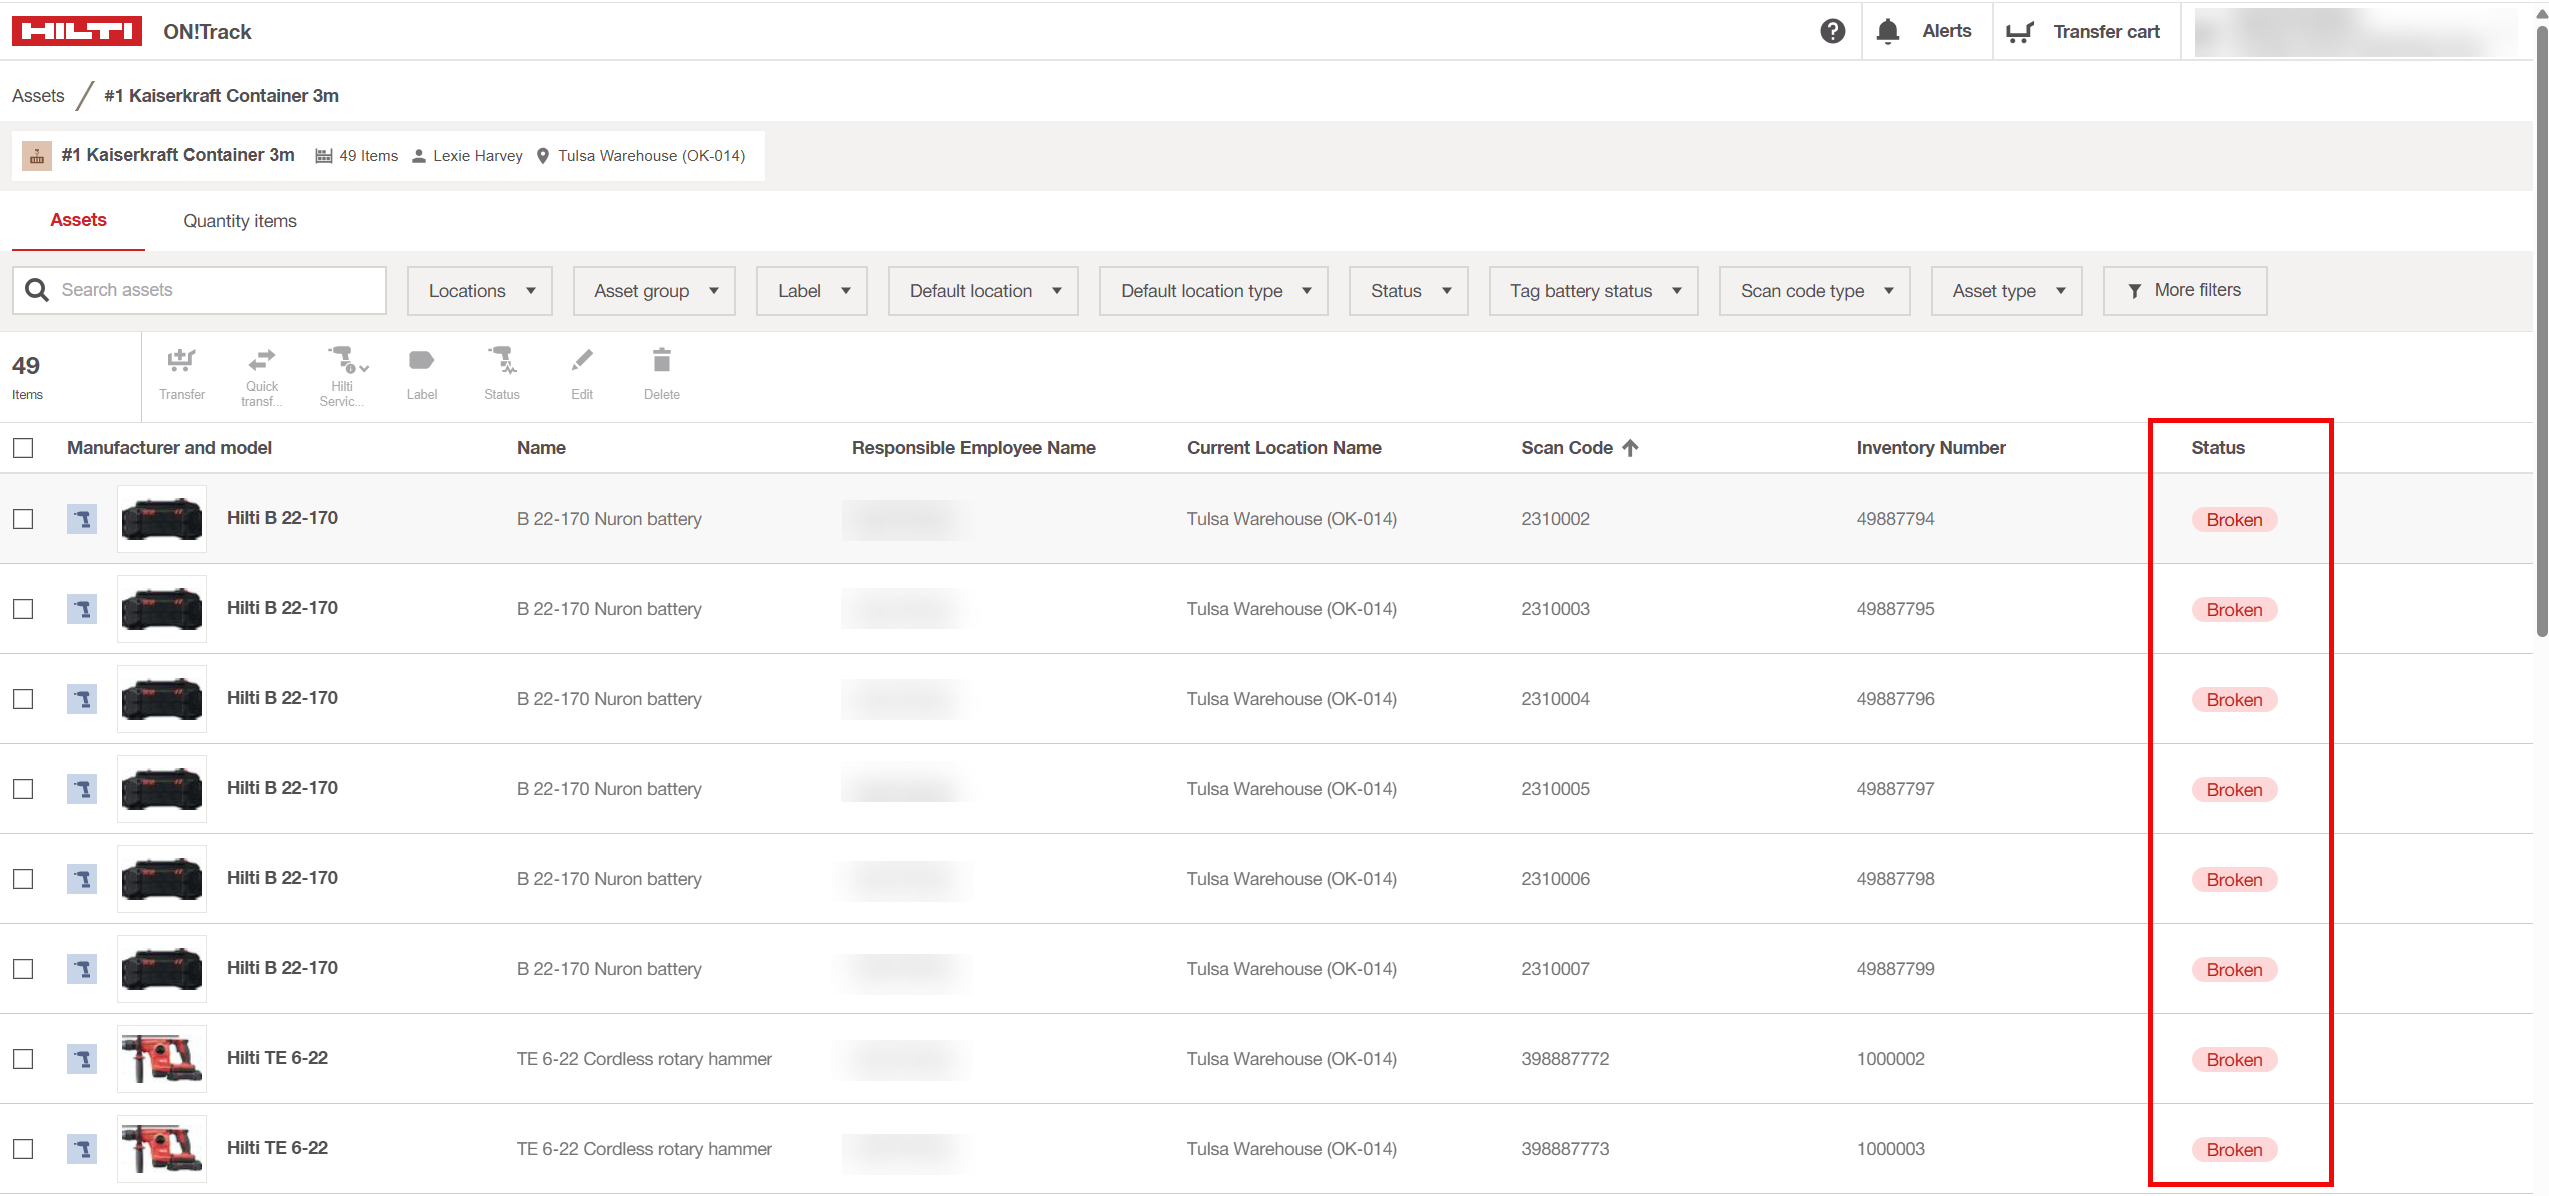Expand the Asset type filter dropdown
The image size is (2549, 1196).
[x=2007, y=291]
